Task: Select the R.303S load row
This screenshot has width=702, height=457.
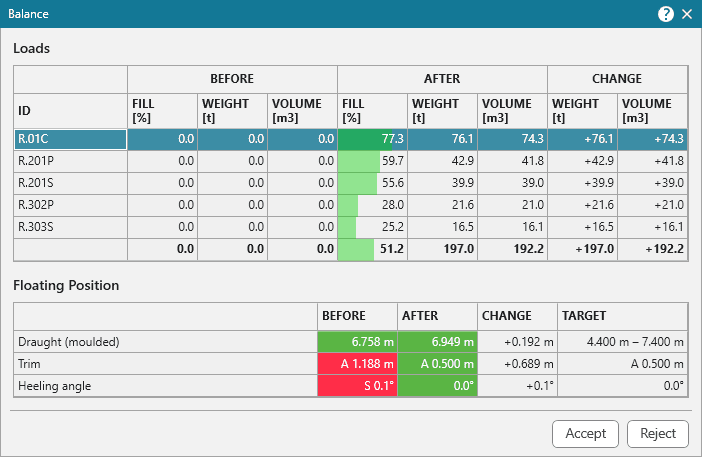Action: (x=351, y=226)
